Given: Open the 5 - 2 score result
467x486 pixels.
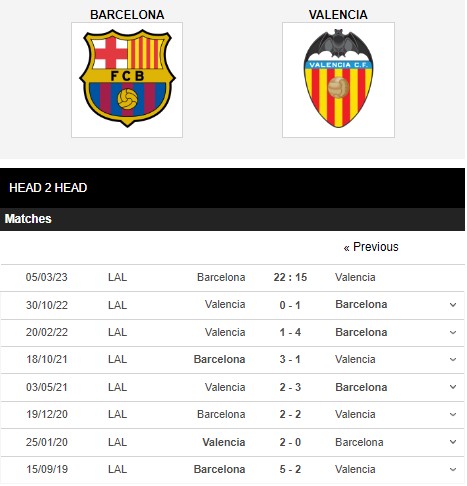Looking at the screenshot, I should 290,469.
